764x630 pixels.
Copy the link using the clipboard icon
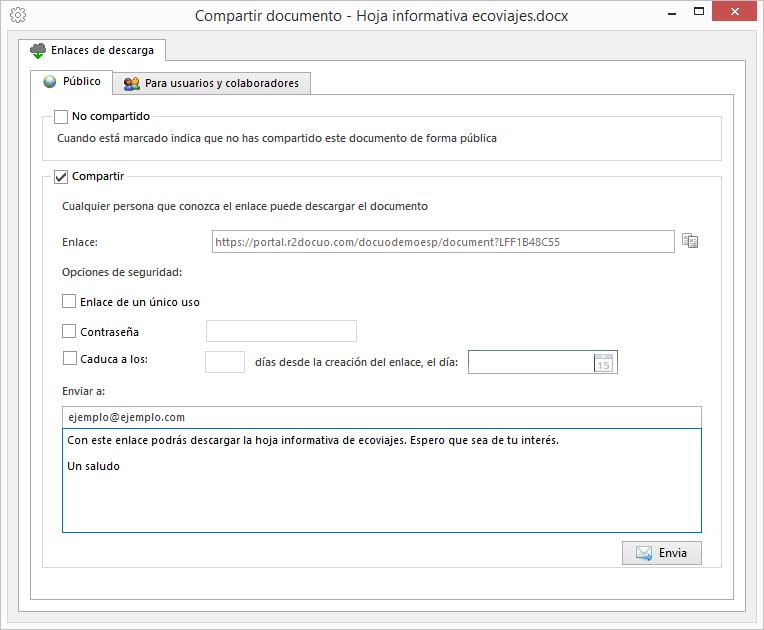pyautogui.click(x=690, y=241)
